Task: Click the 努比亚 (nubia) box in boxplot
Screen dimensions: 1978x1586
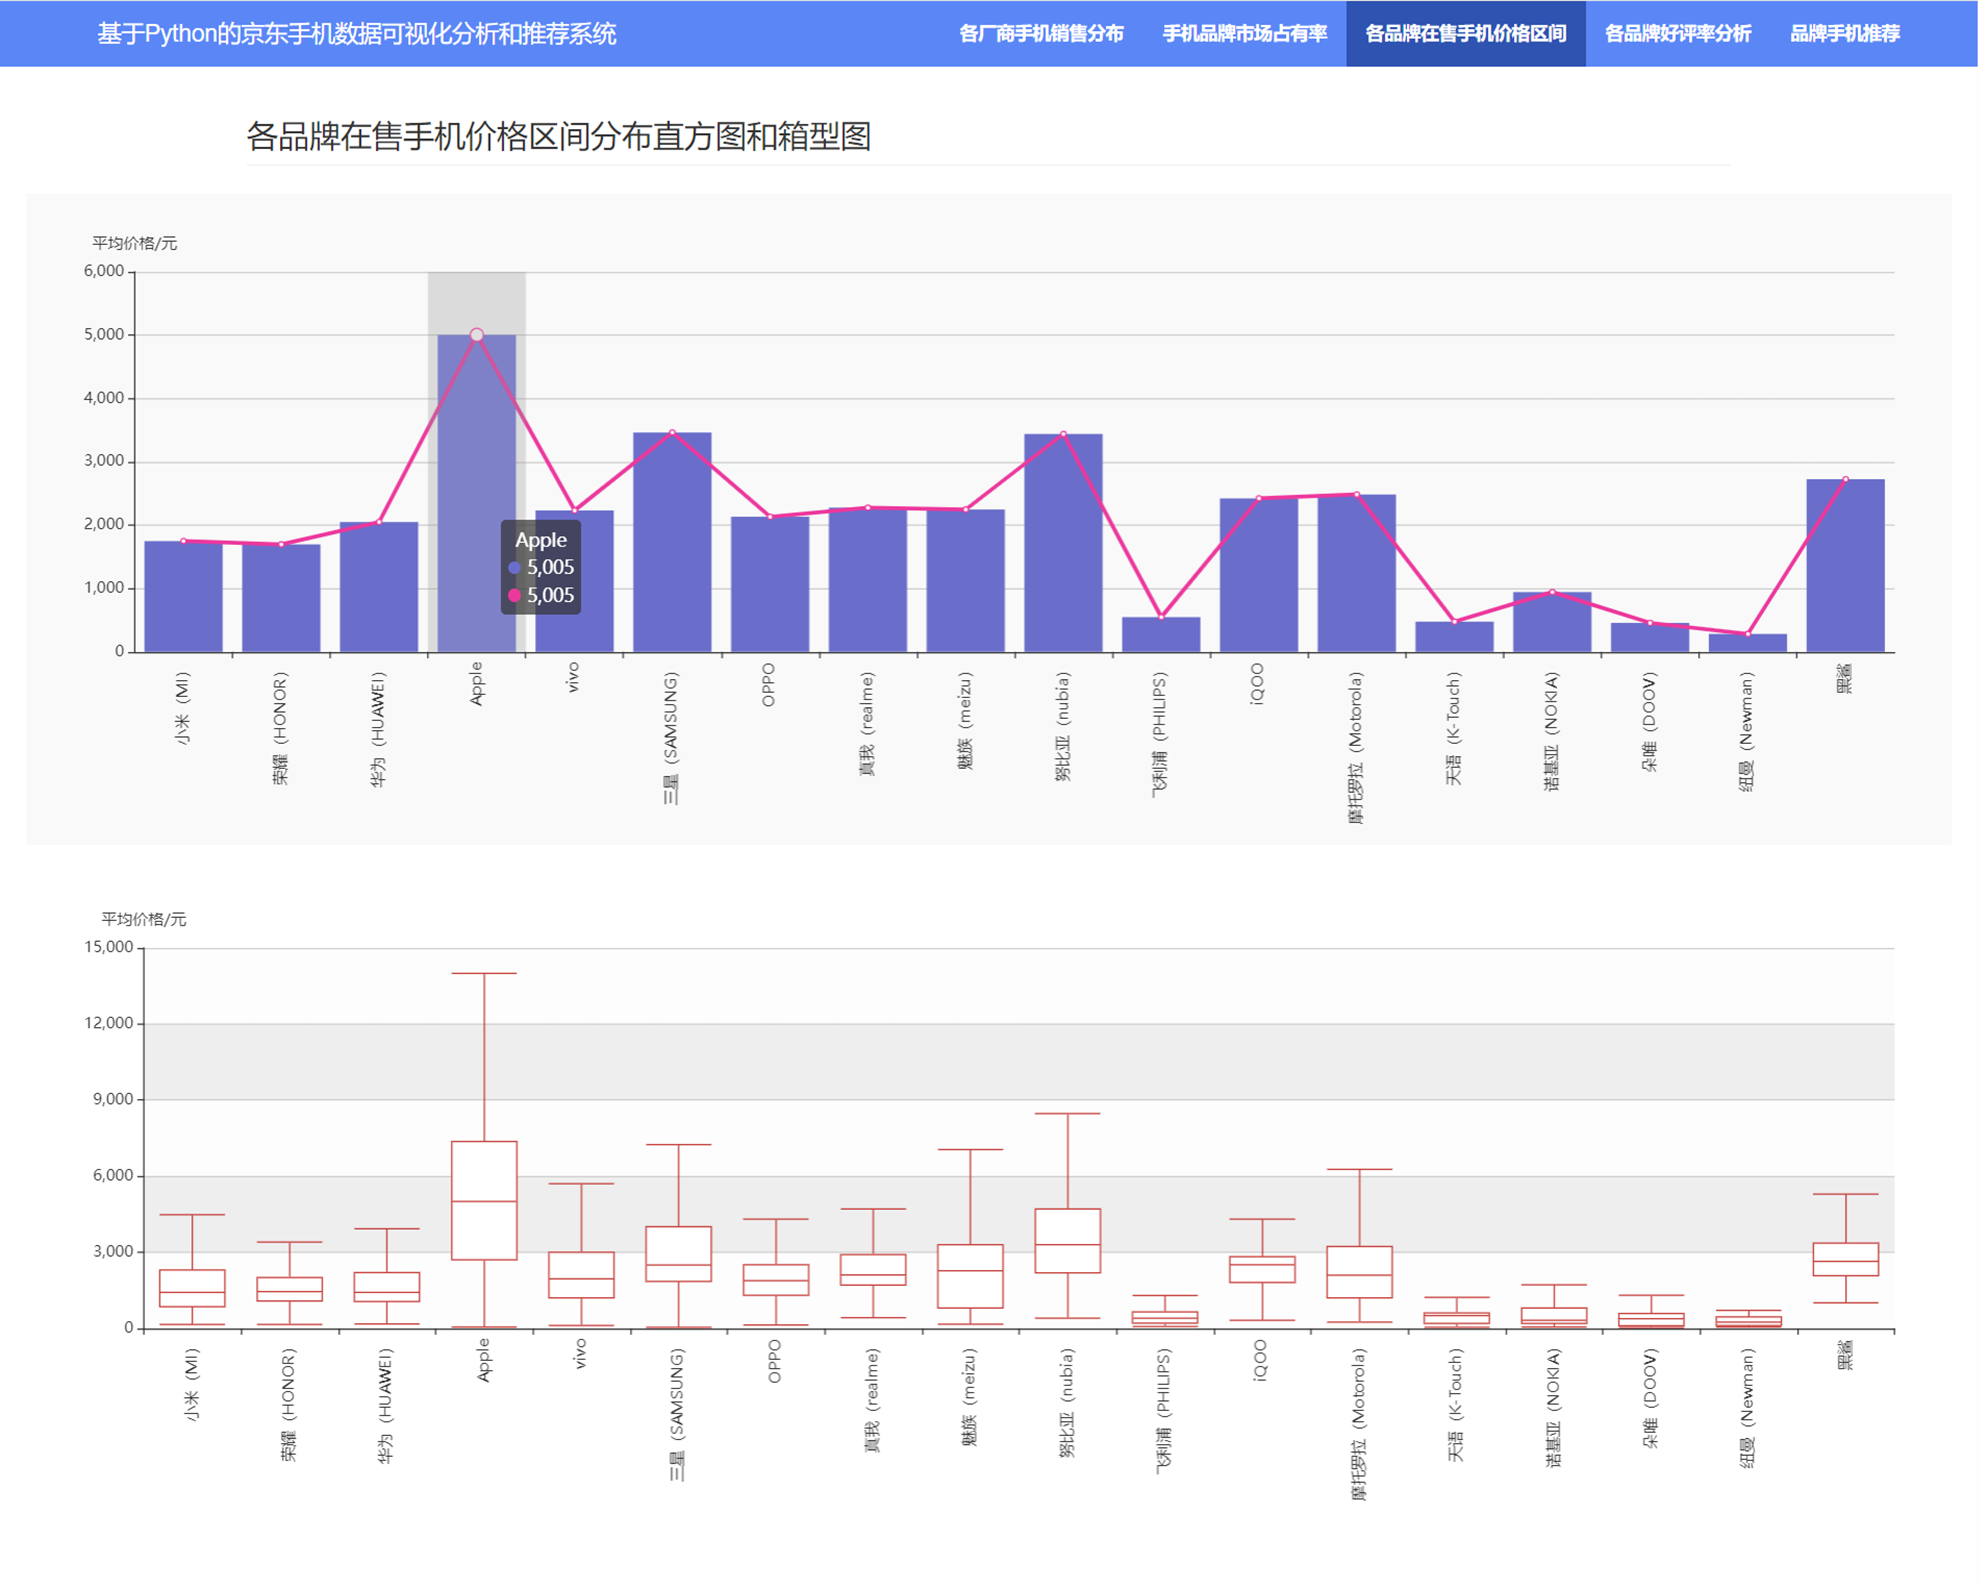Action: [1068, 1241]
